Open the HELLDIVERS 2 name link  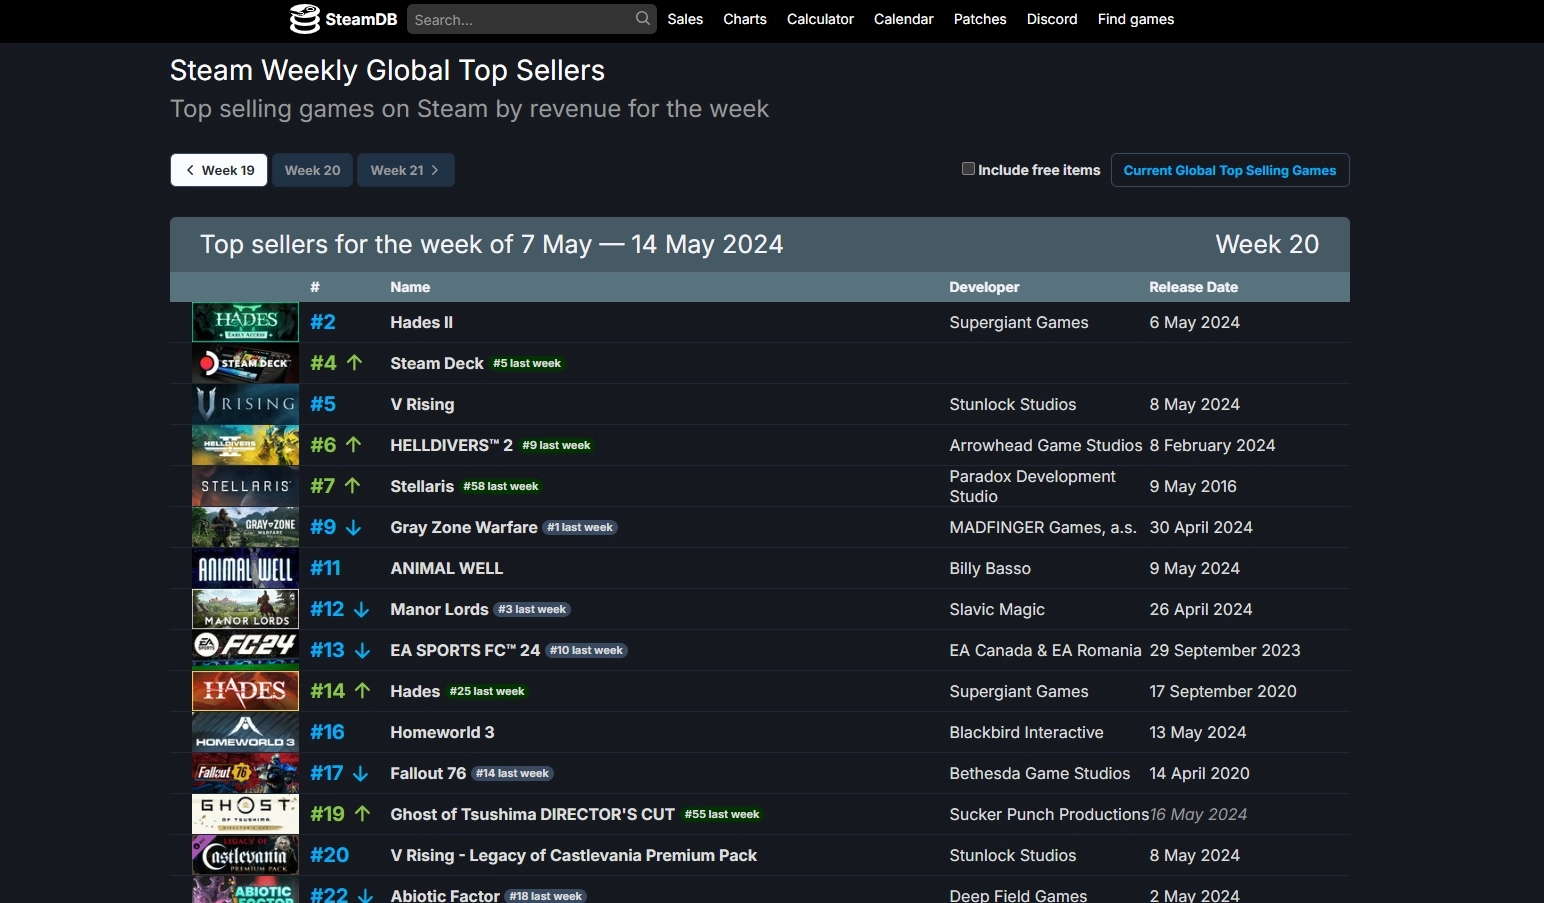pos(451,445)
